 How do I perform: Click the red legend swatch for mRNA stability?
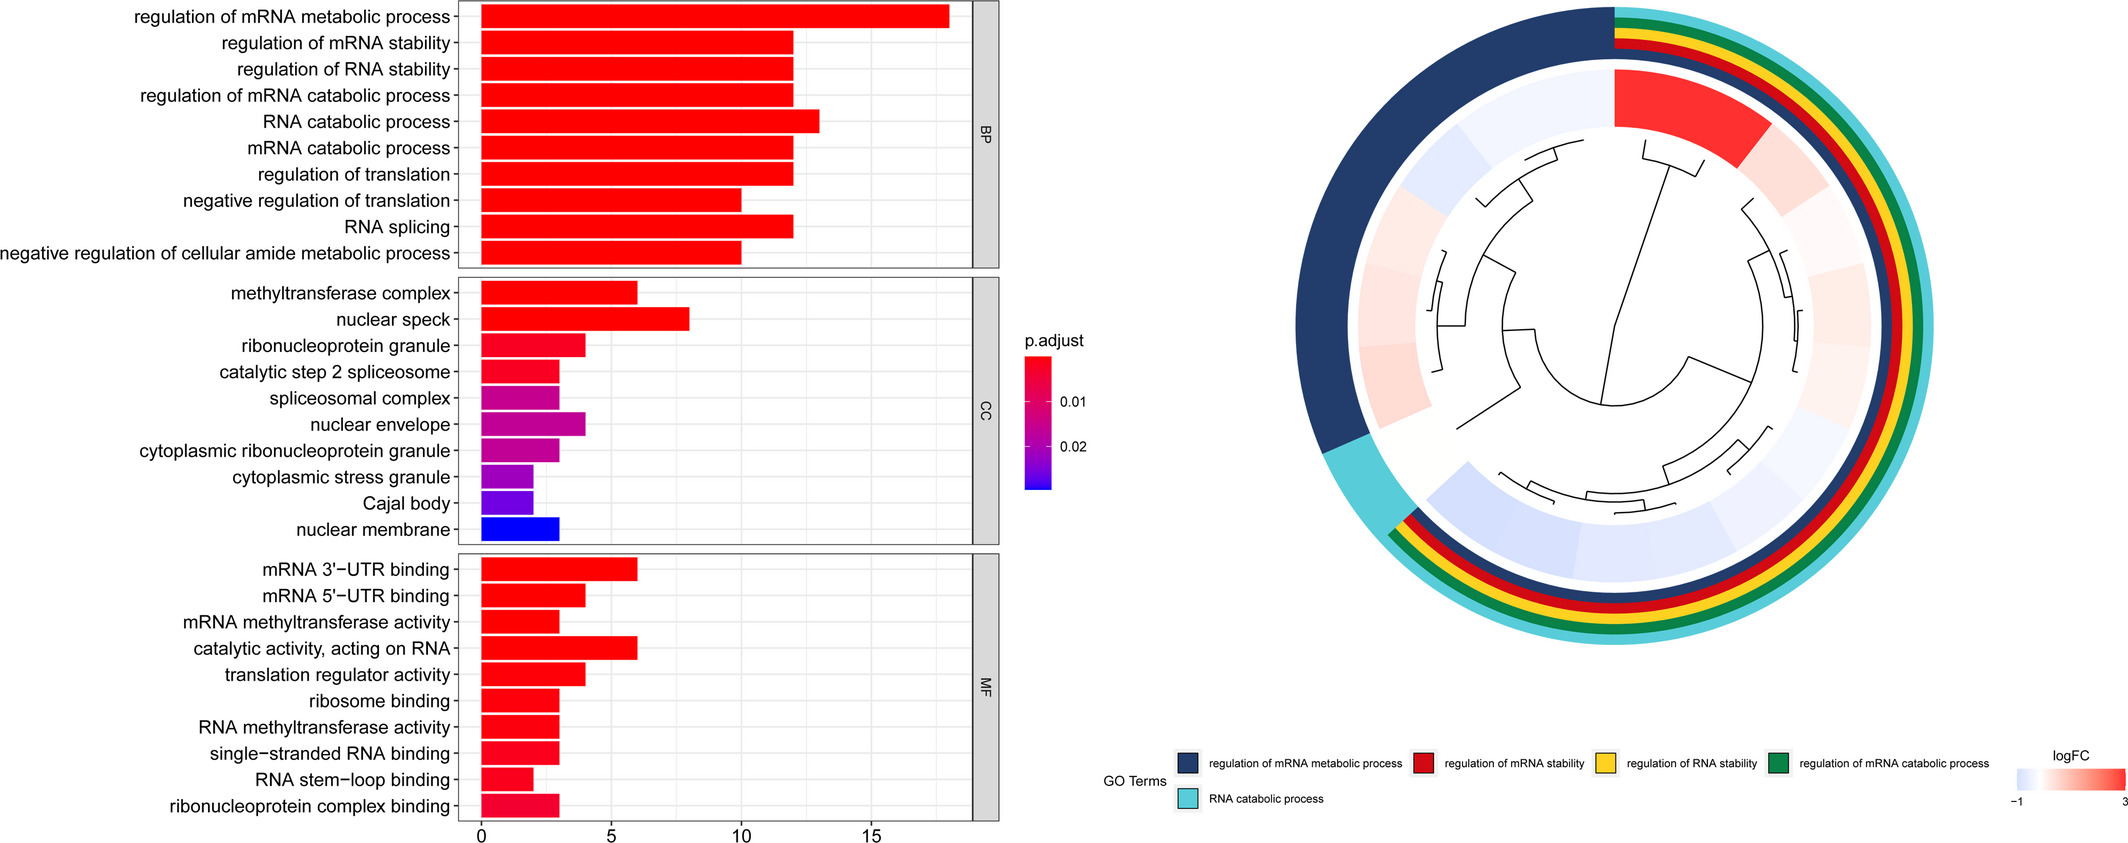[1424, 763]
